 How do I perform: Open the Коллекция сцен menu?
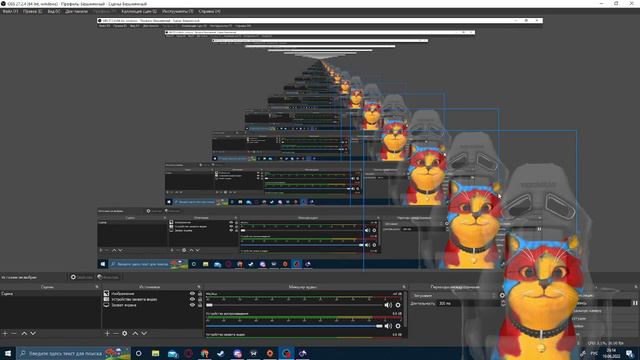click(x=139, y=11)
